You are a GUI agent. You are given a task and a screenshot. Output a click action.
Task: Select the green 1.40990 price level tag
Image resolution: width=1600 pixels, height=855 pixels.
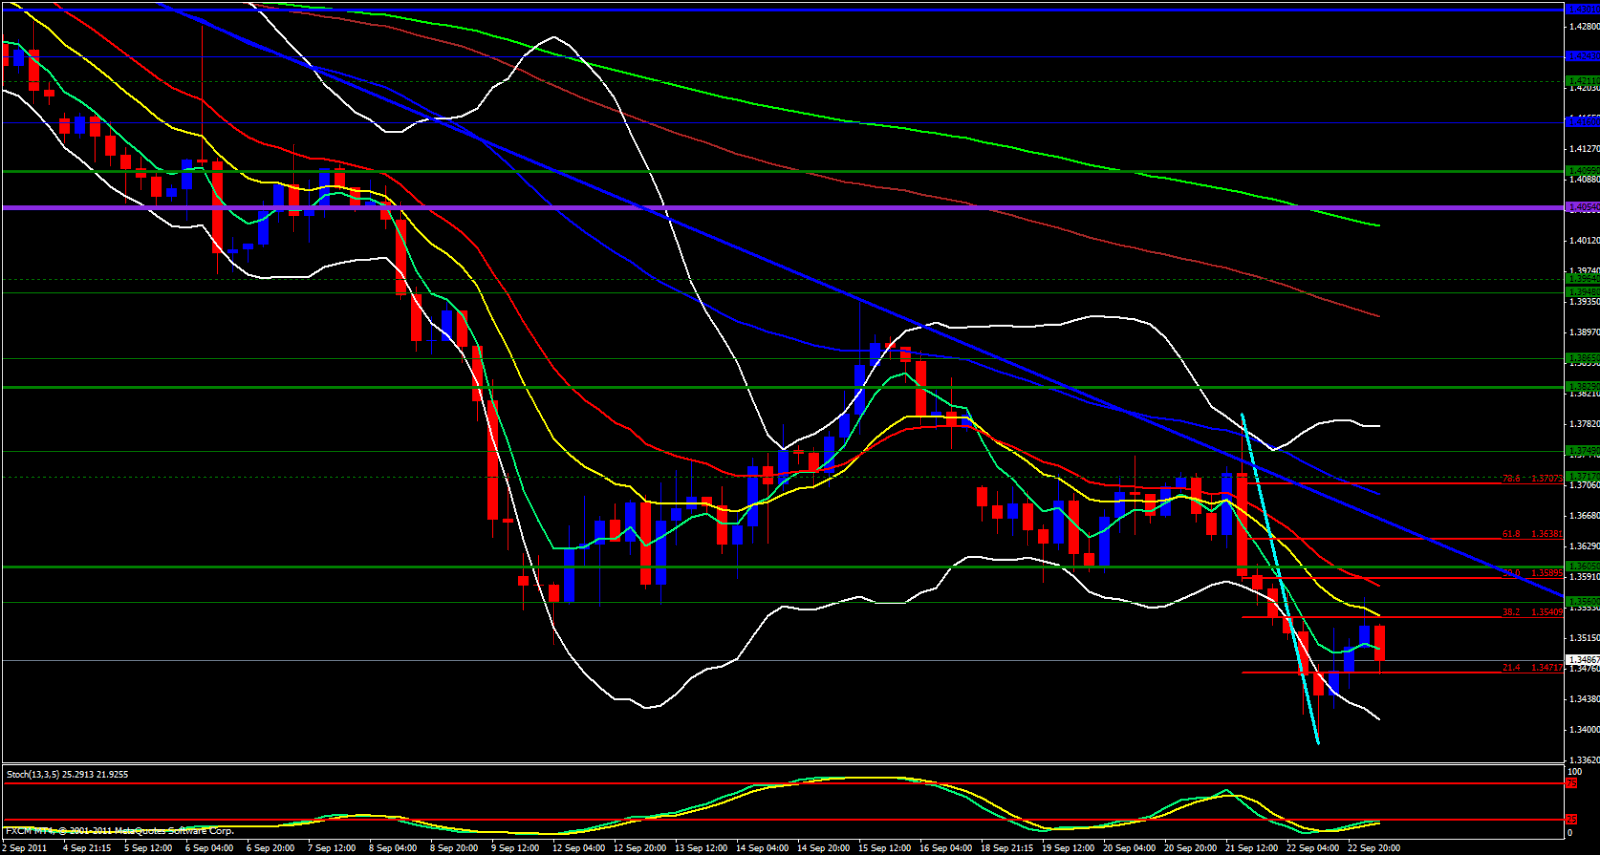pyautogui.click(x=1584, y=170)
